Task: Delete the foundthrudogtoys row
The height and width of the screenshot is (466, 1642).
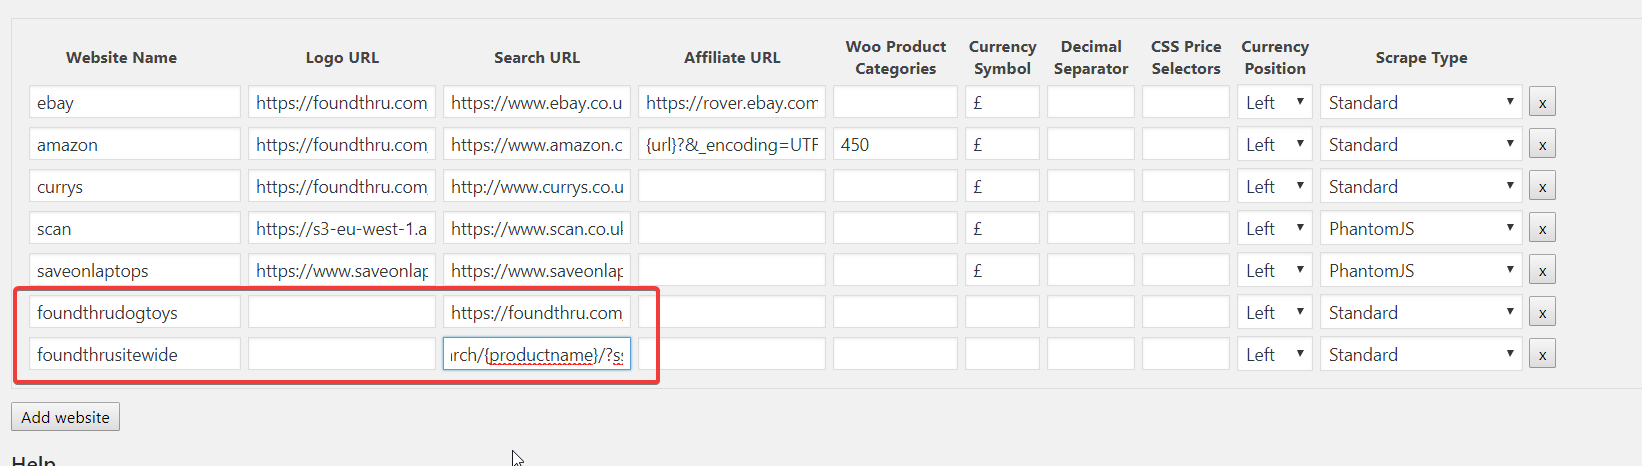Action: (1542, 313)
